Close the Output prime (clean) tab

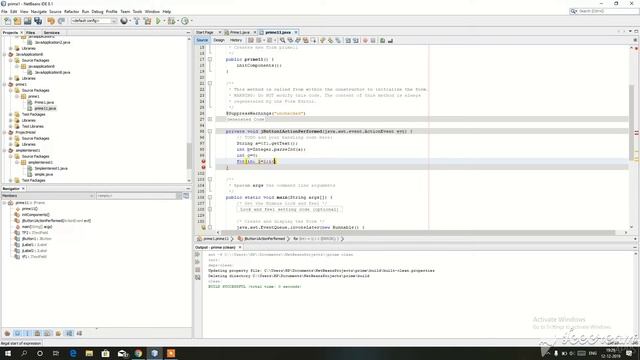(240, 247)
